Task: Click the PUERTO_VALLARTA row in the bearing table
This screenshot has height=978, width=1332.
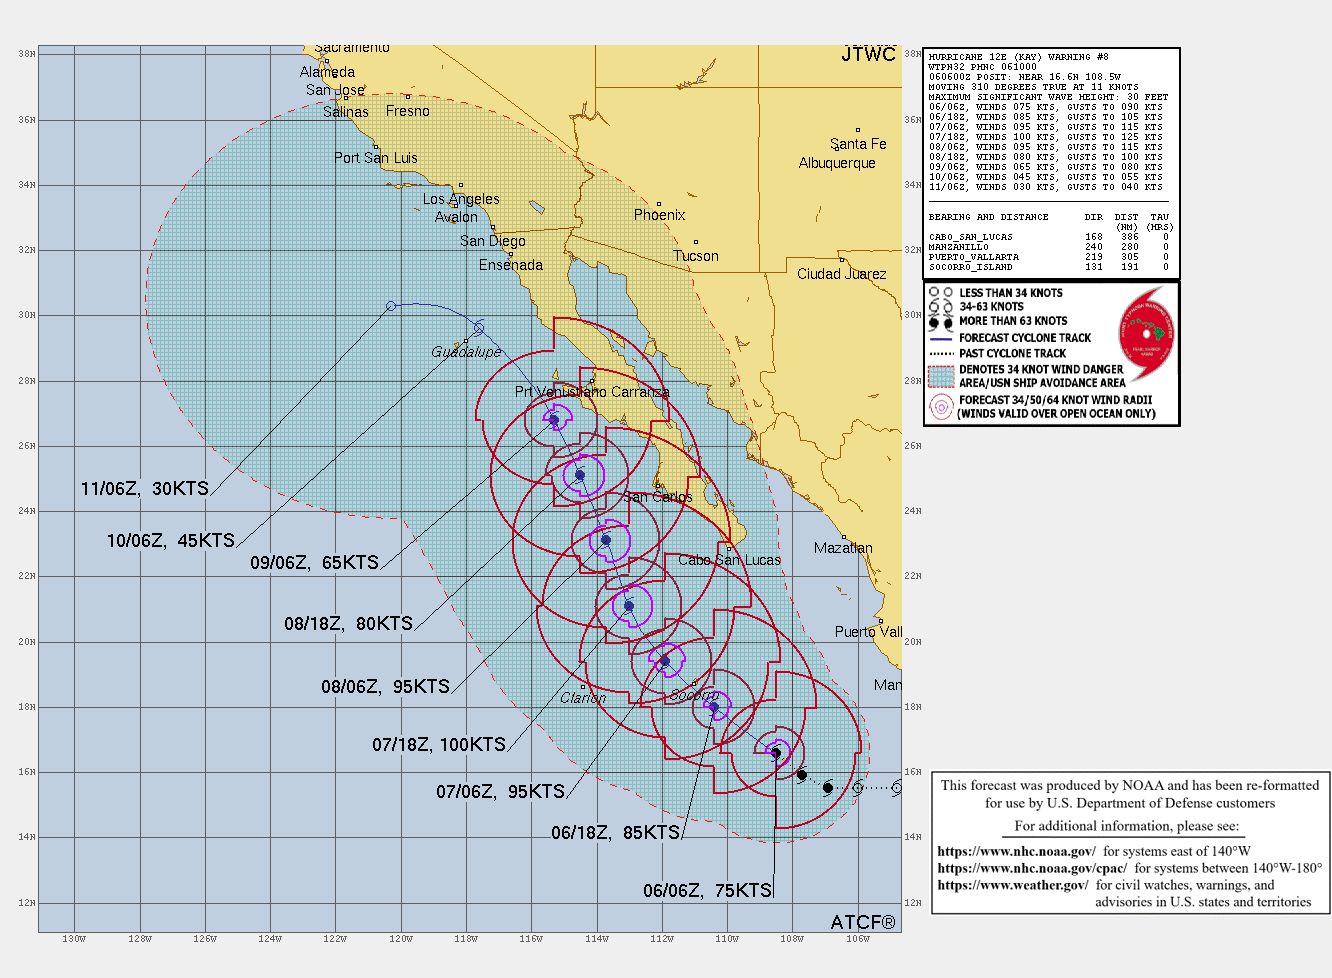Action: 1048,257
